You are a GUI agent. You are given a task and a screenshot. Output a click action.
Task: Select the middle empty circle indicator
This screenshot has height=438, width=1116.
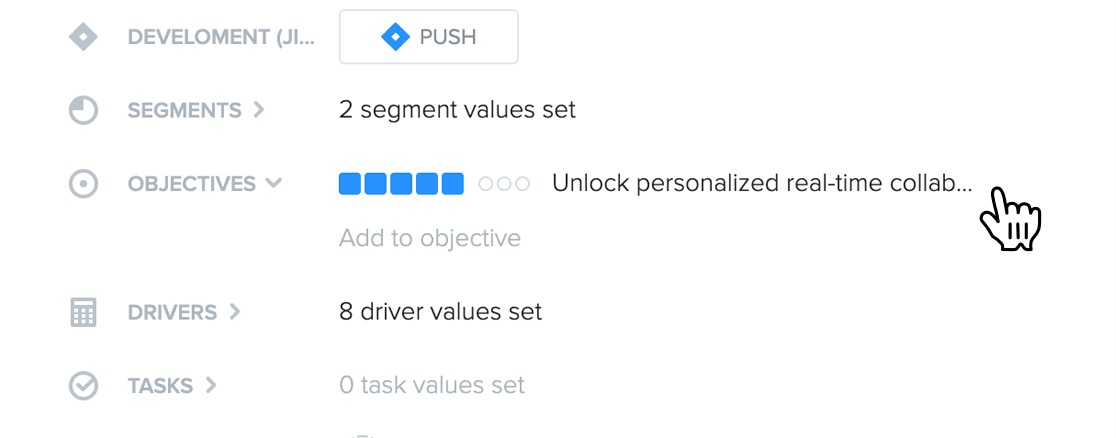(x=505, y=184)
